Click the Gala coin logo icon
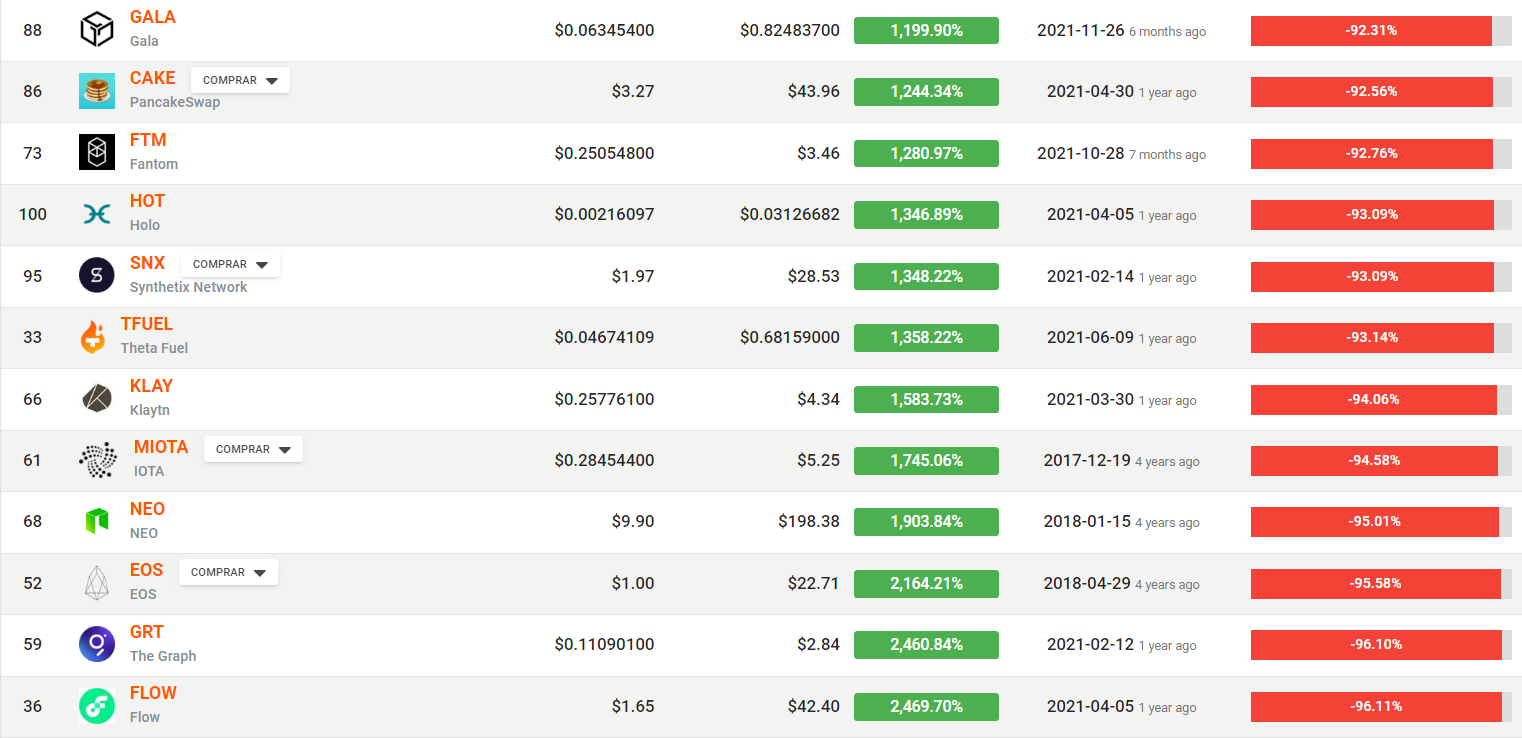1522x738 pixels. point(97,29)
